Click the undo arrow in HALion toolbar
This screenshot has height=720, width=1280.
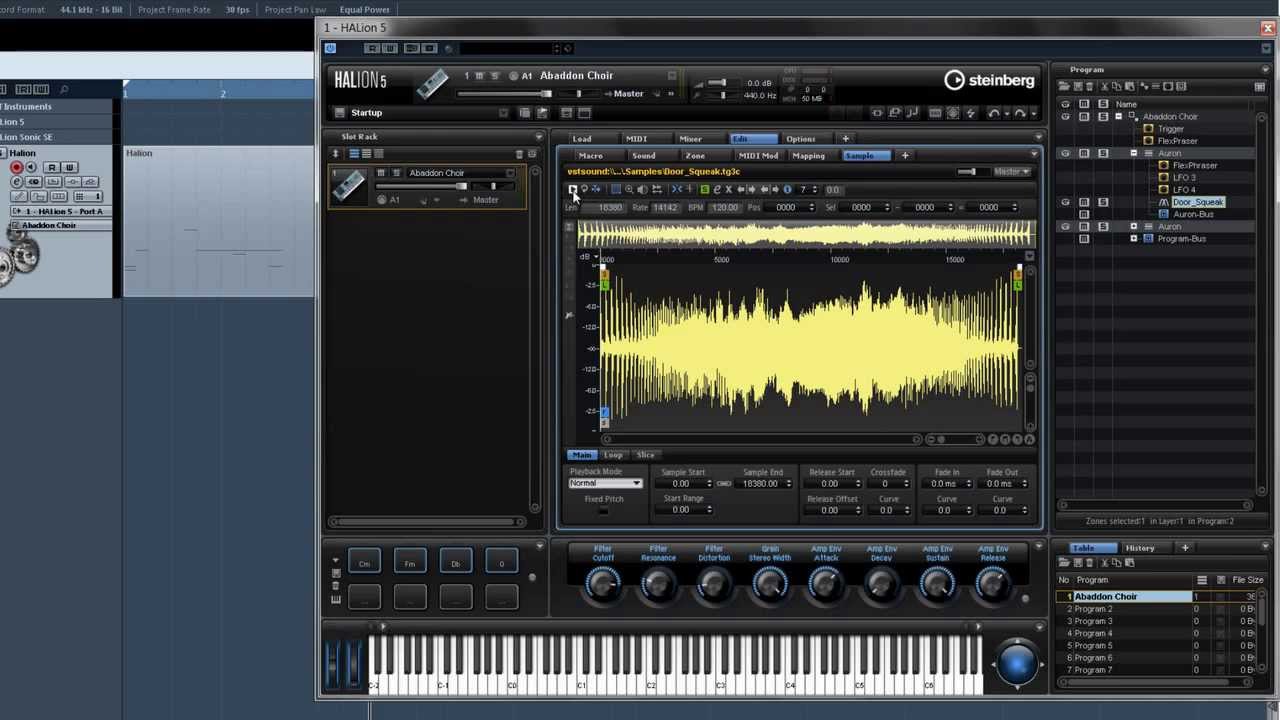(994, 113)
